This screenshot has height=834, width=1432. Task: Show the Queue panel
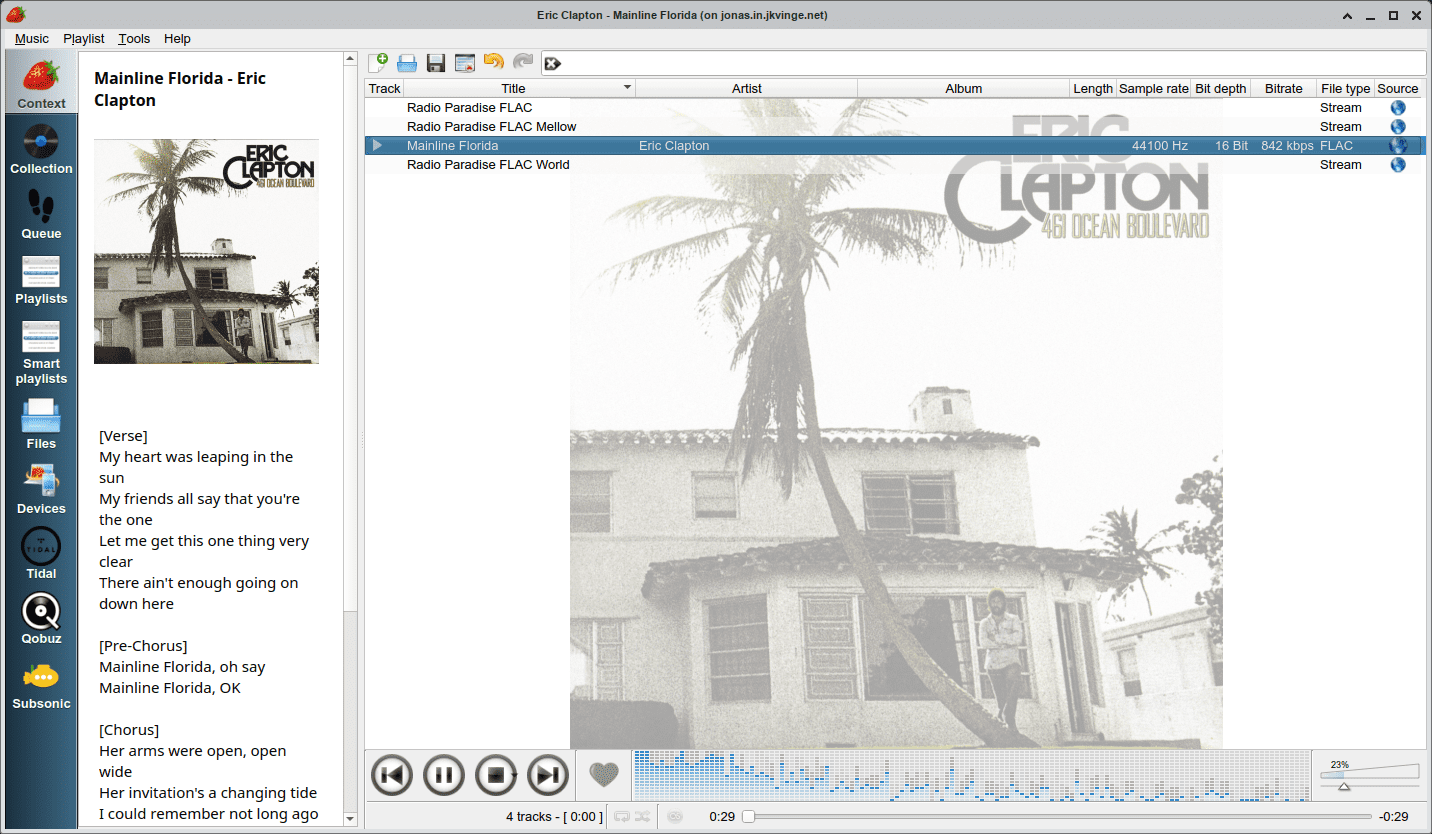41,213
